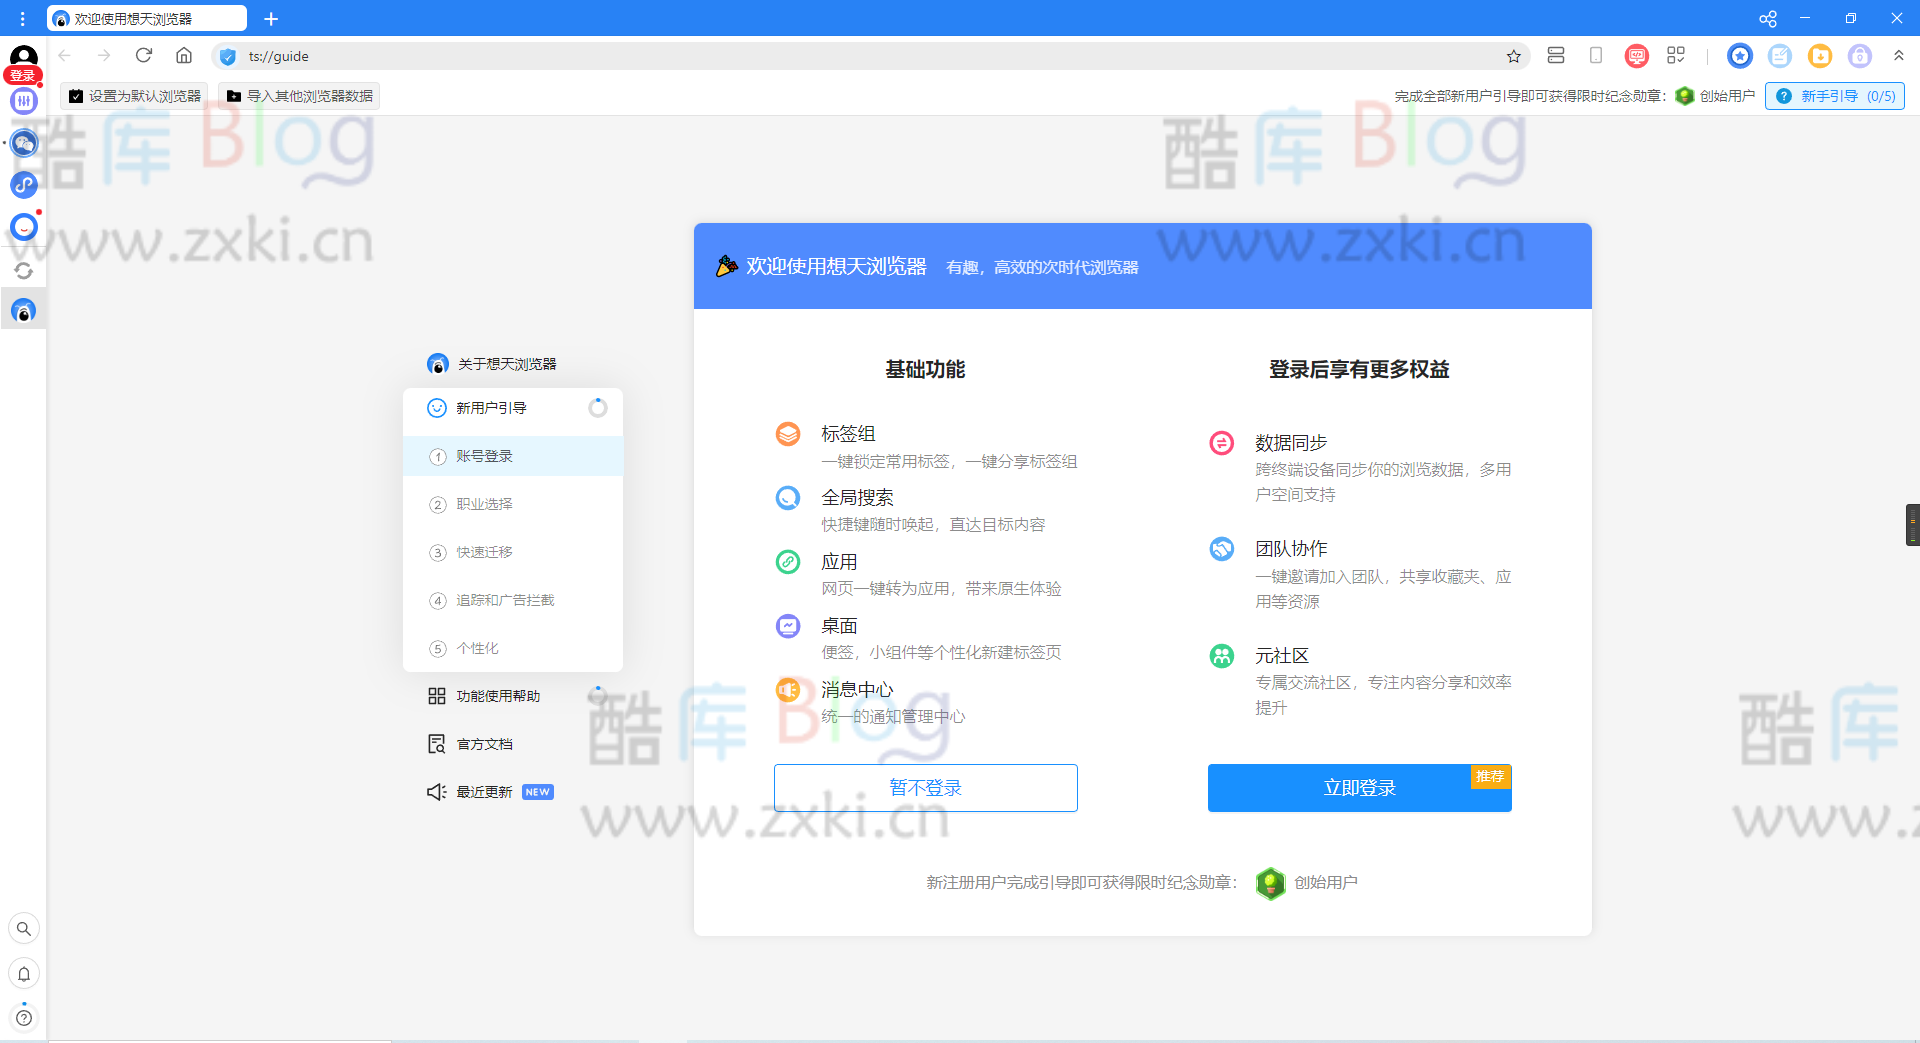Screen dimensions: 1920x1043
Task: Collapse the toolbar with the chevron icon
Action: pyautogui.click(x=1899, y=56)
